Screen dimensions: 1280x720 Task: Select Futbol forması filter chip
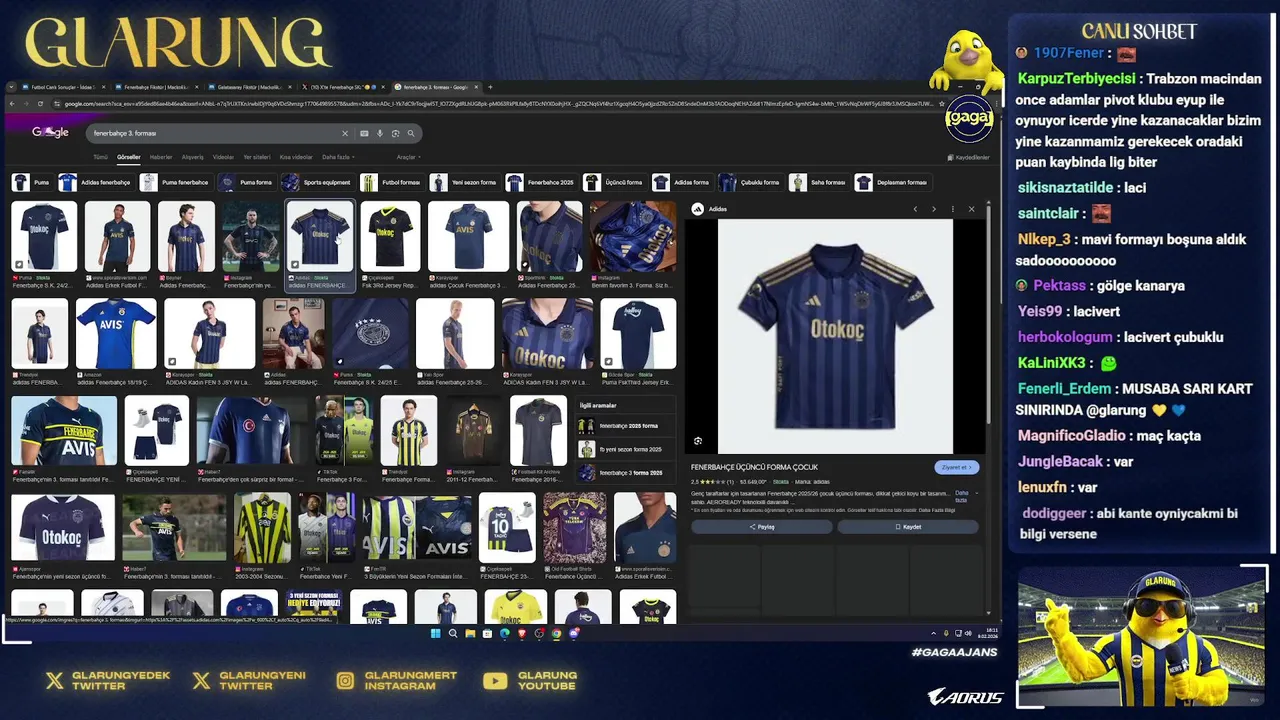(391, 182)
